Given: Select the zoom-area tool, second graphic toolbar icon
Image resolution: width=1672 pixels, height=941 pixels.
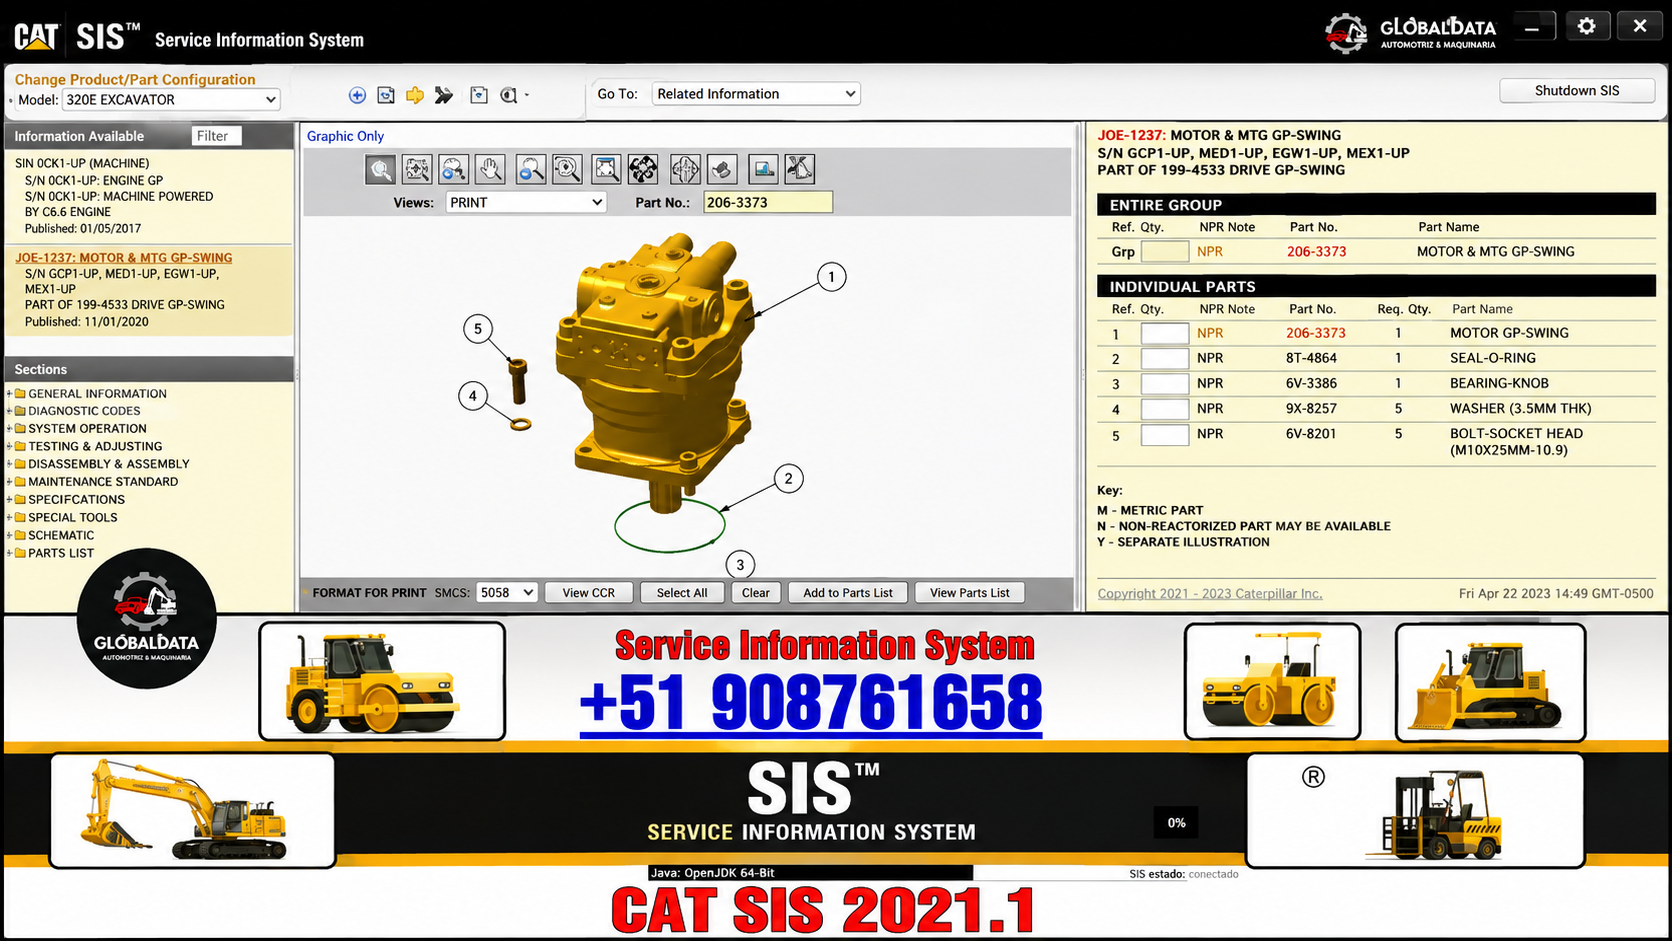Looking at the screenshot, I should point(417,170).
